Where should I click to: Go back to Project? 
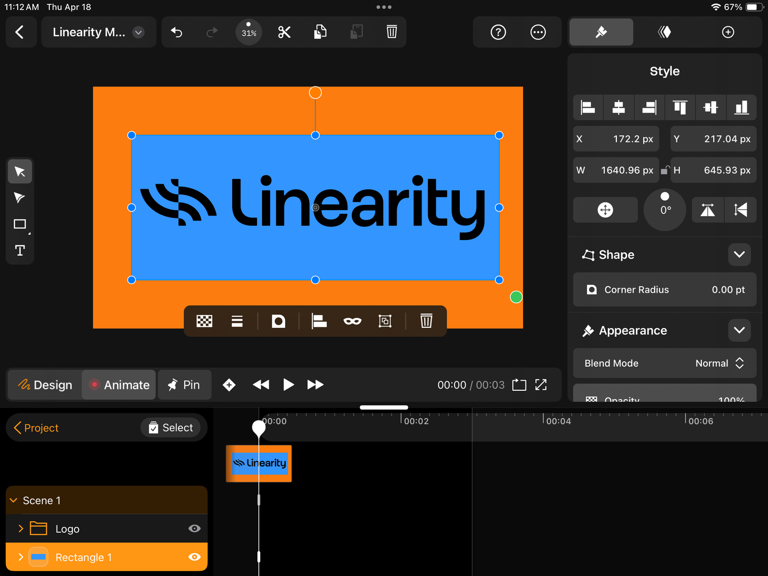(36, 428)
